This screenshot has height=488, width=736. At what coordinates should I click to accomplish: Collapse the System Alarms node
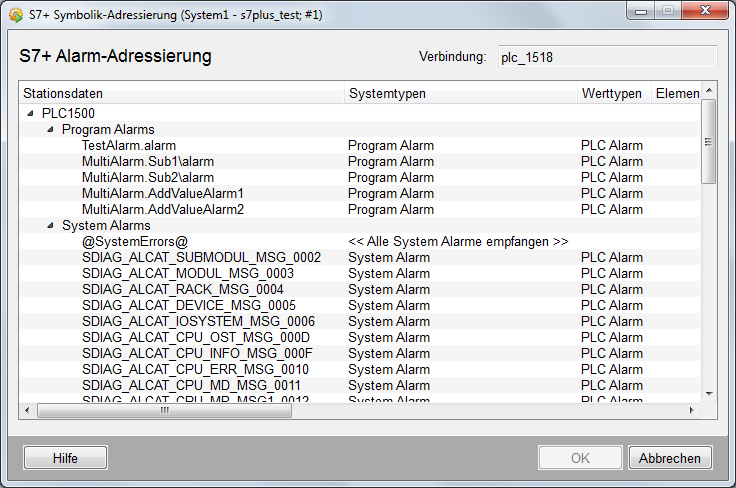[x=51, y=226]
